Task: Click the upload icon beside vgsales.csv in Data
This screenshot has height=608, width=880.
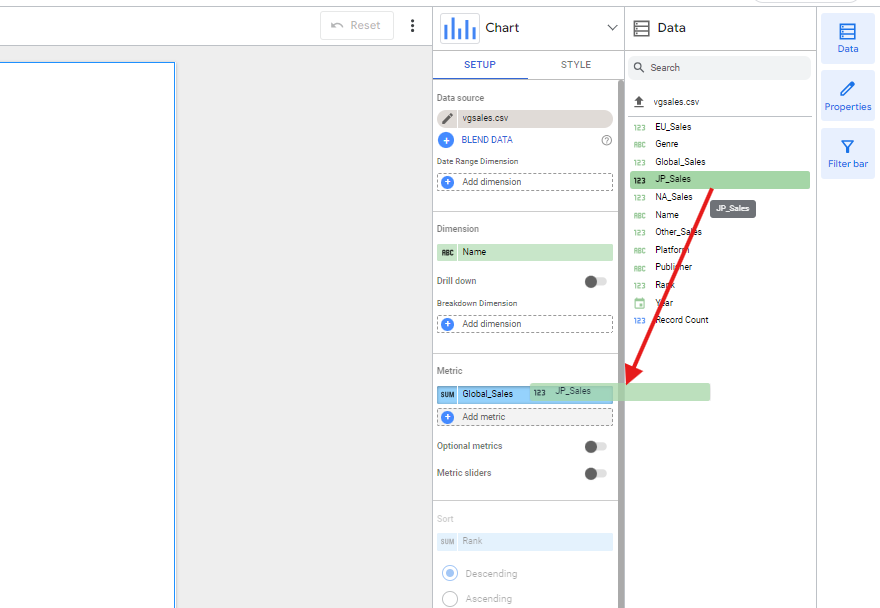Action: [x=639, y=102]
